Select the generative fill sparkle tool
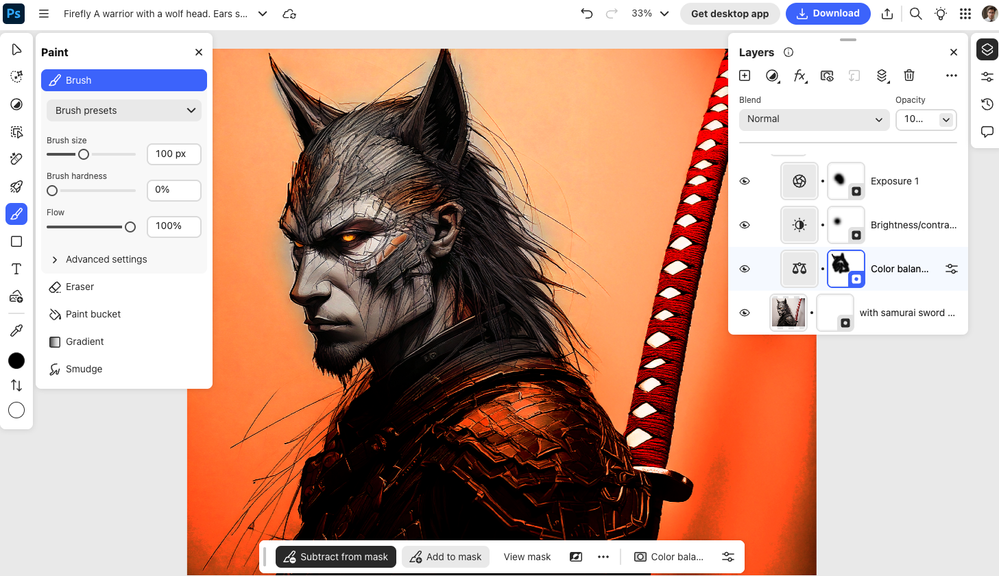The width and height of the screenshot is (999, 576). point(17,76)
